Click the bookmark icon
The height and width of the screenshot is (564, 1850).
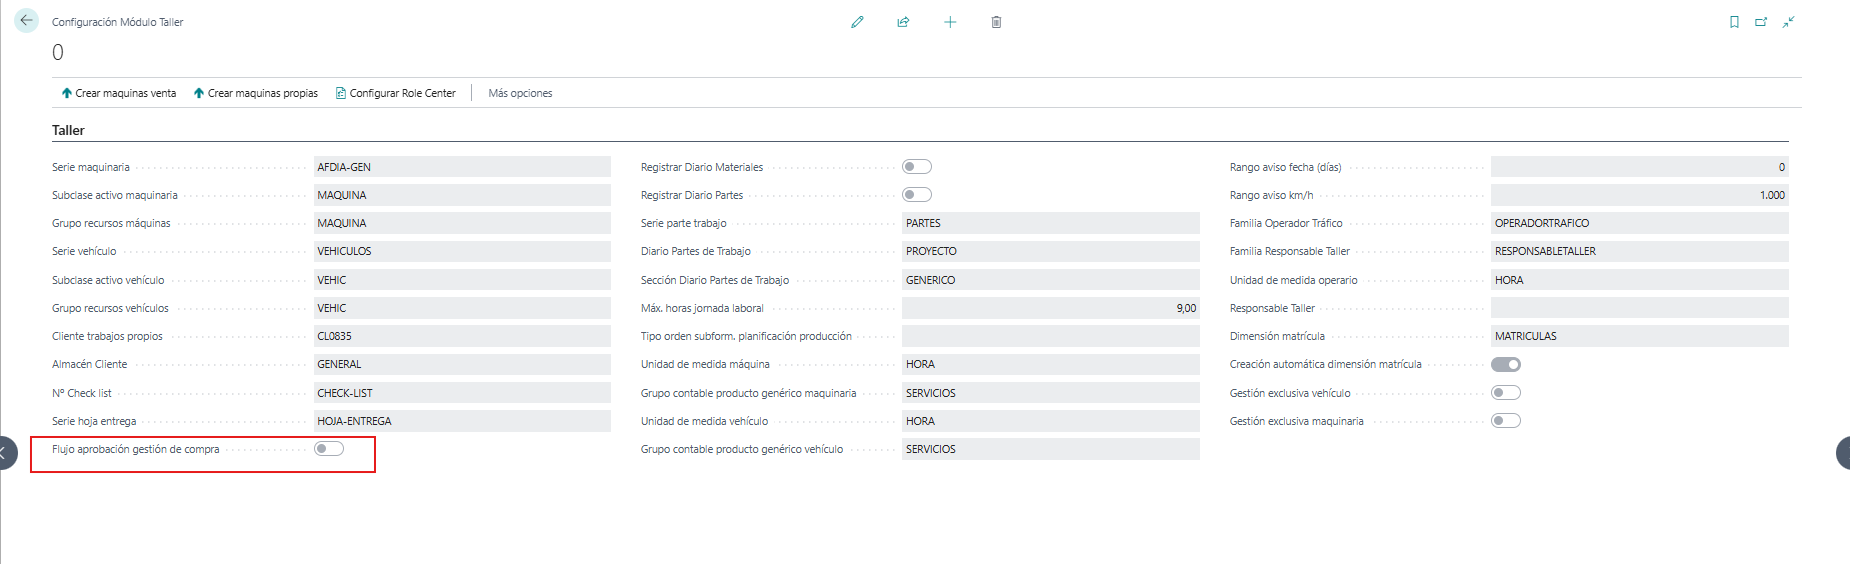pos(1734,22)
